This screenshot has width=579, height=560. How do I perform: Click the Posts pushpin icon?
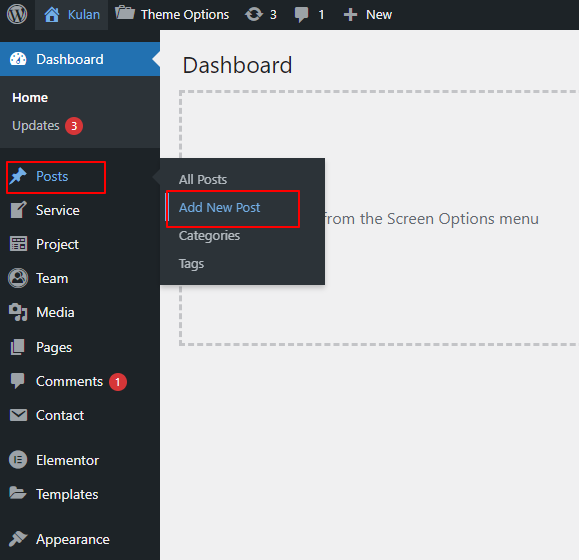pyautogui.click(x=18, y=176)
